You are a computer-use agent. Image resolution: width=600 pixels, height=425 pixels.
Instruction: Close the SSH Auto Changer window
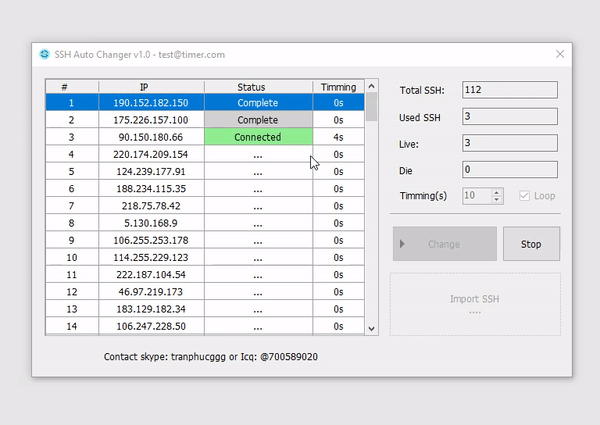(x=560, y=54)
